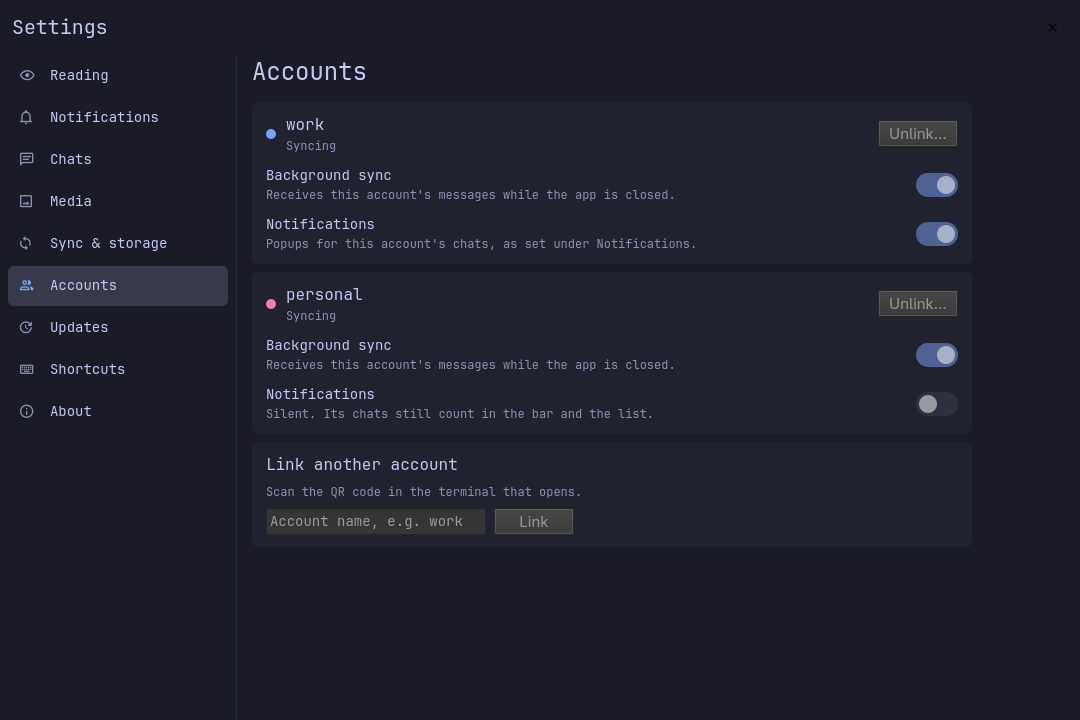Click the Syncing status under personal

(311, 316)
